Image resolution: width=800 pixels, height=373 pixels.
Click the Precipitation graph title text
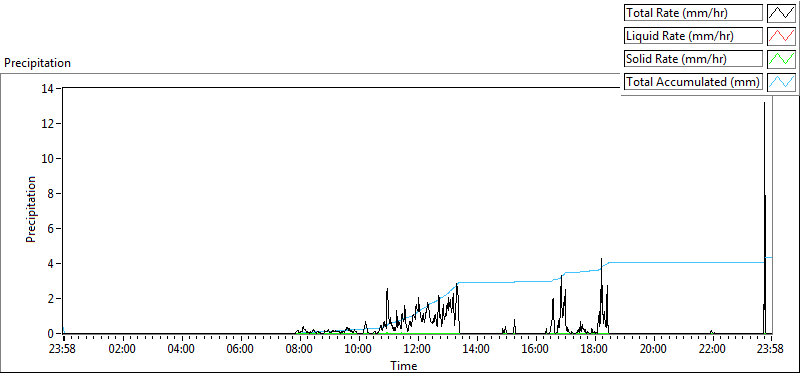(x=37, y=63)
